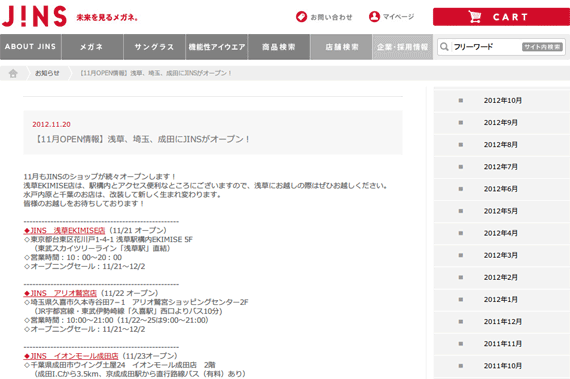Screen dimensions: 570x379
Task: Open the JINS 浅草EKIMISE店 link
Action: click(64, 230)
